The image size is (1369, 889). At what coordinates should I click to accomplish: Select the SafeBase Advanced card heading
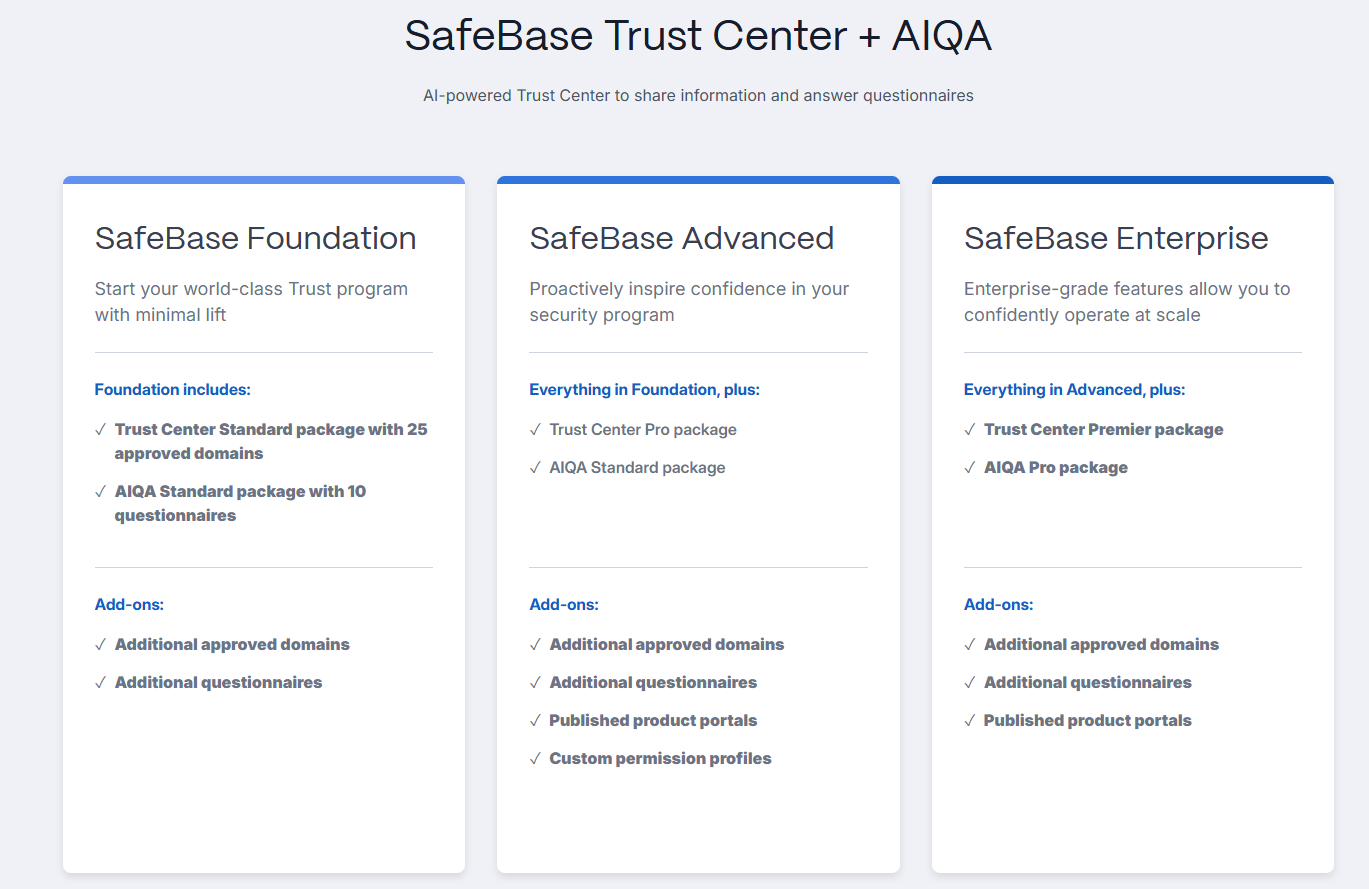[x=681, y=238]
